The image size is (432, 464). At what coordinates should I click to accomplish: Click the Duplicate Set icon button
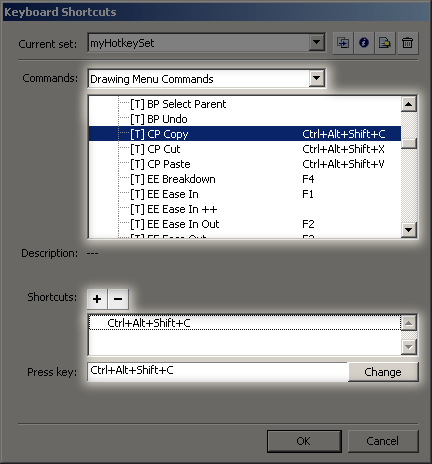pyautogui.click(x=343, y=43)
